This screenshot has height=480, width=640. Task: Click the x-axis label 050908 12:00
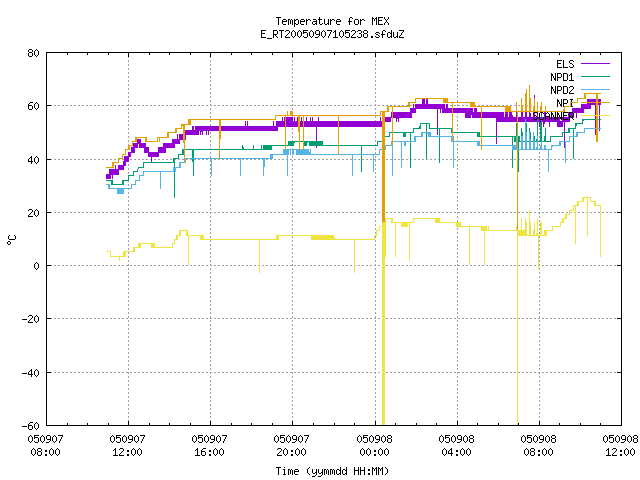[x=621, y=445]
